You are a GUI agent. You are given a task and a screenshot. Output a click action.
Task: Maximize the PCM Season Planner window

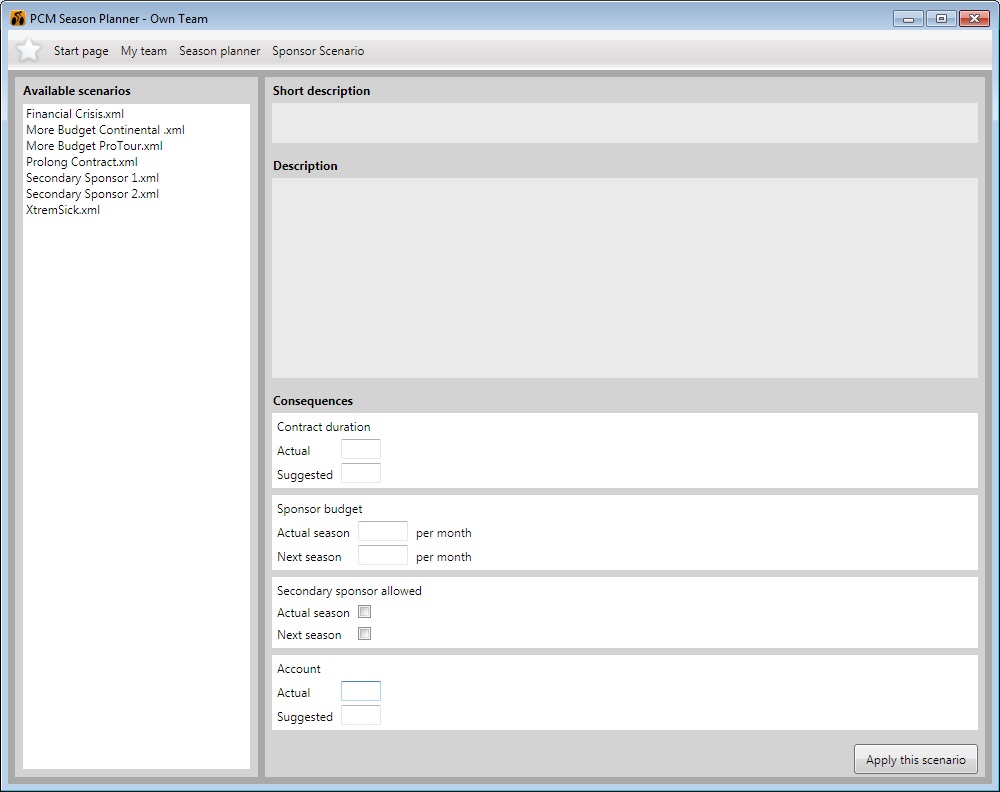coord(940,18)
